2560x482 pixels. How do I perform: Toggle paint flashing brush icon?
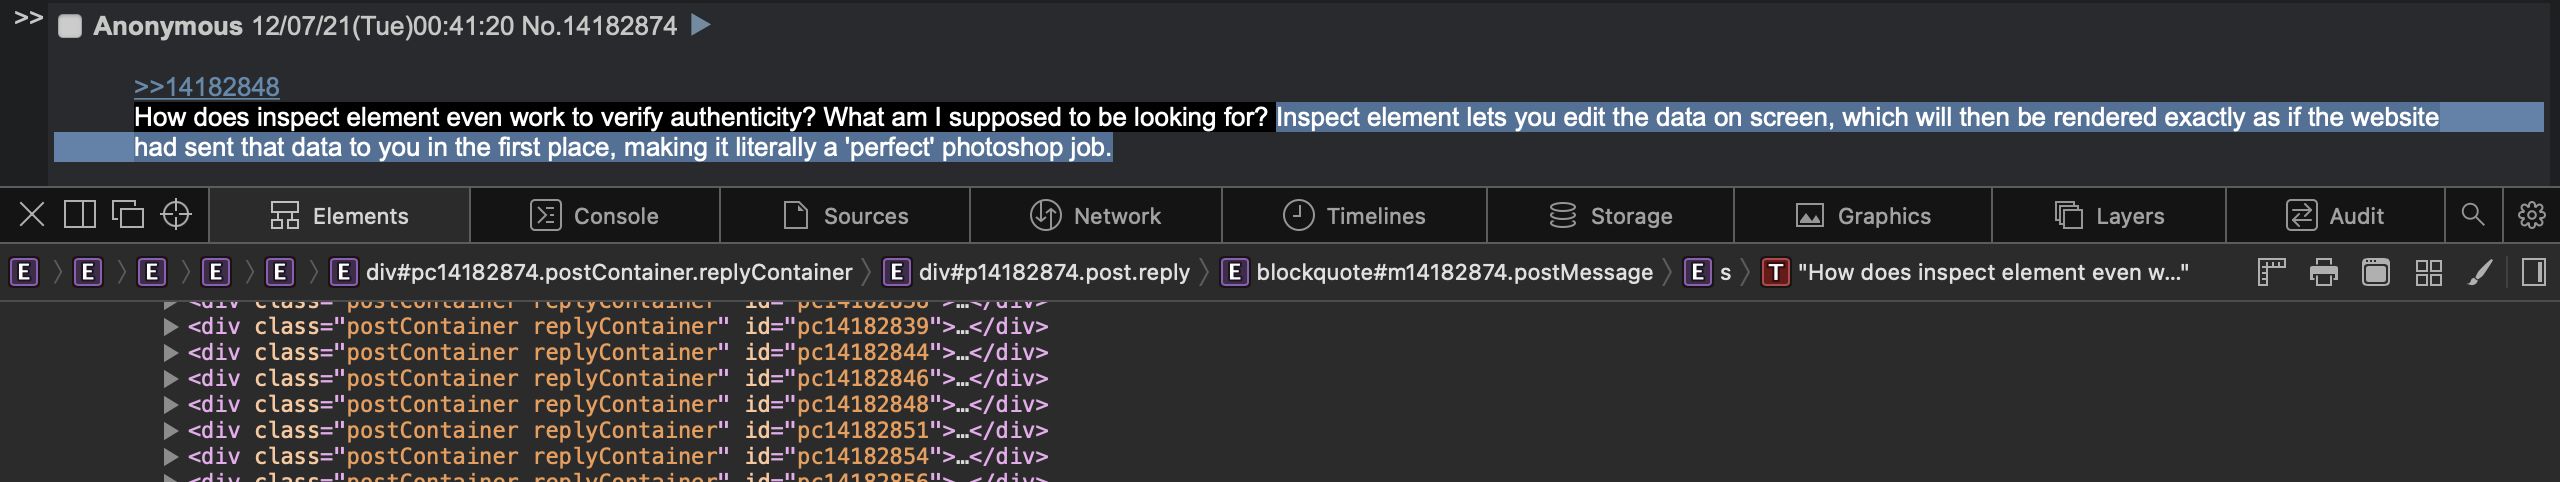tap(2480, 272)
